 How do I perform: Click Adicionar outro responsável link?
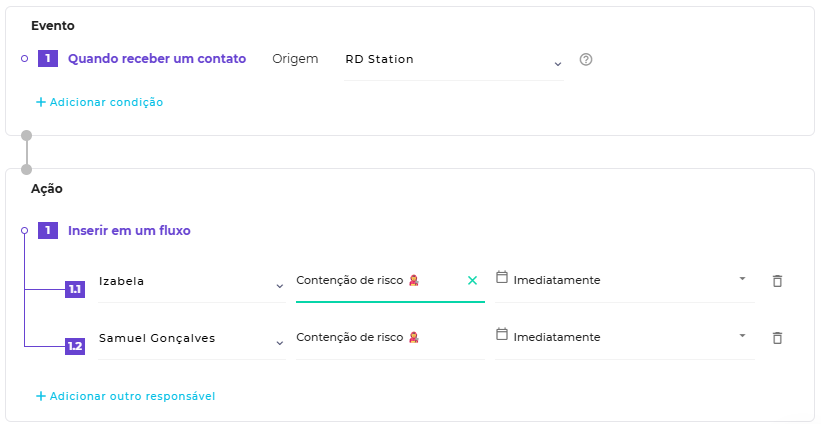click(x=132, y=396)
